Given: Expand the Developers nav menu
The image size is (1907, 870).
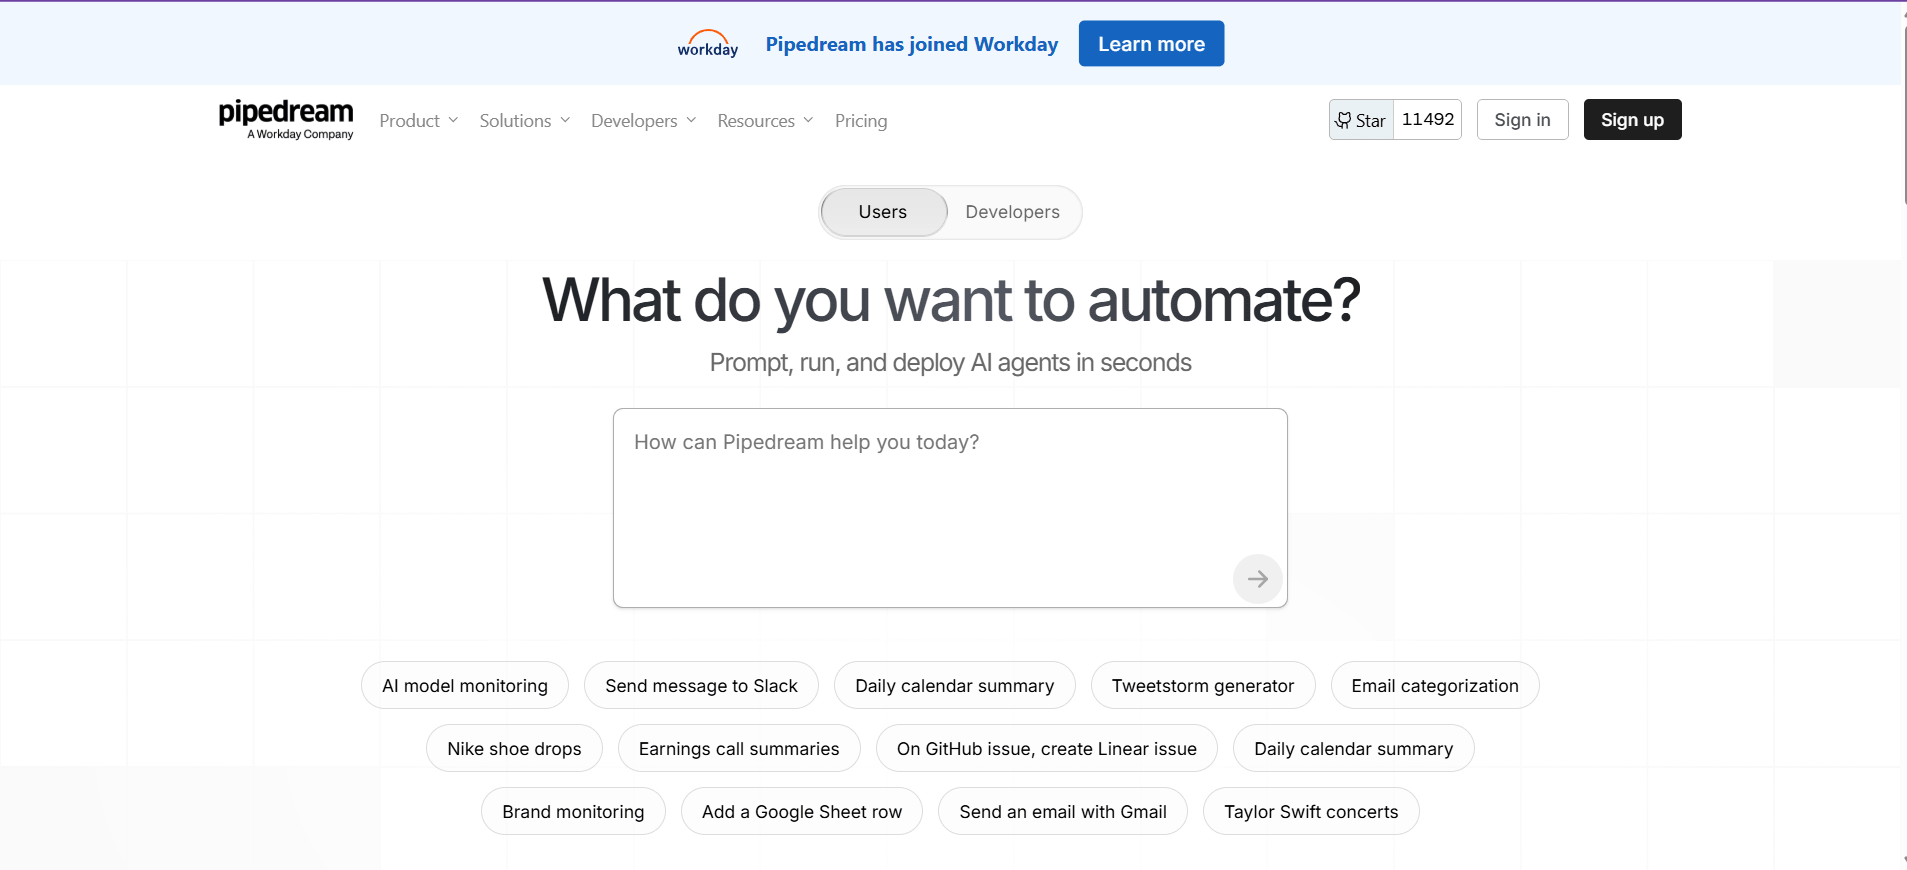Looking at the screenshot, I should 644,121.
